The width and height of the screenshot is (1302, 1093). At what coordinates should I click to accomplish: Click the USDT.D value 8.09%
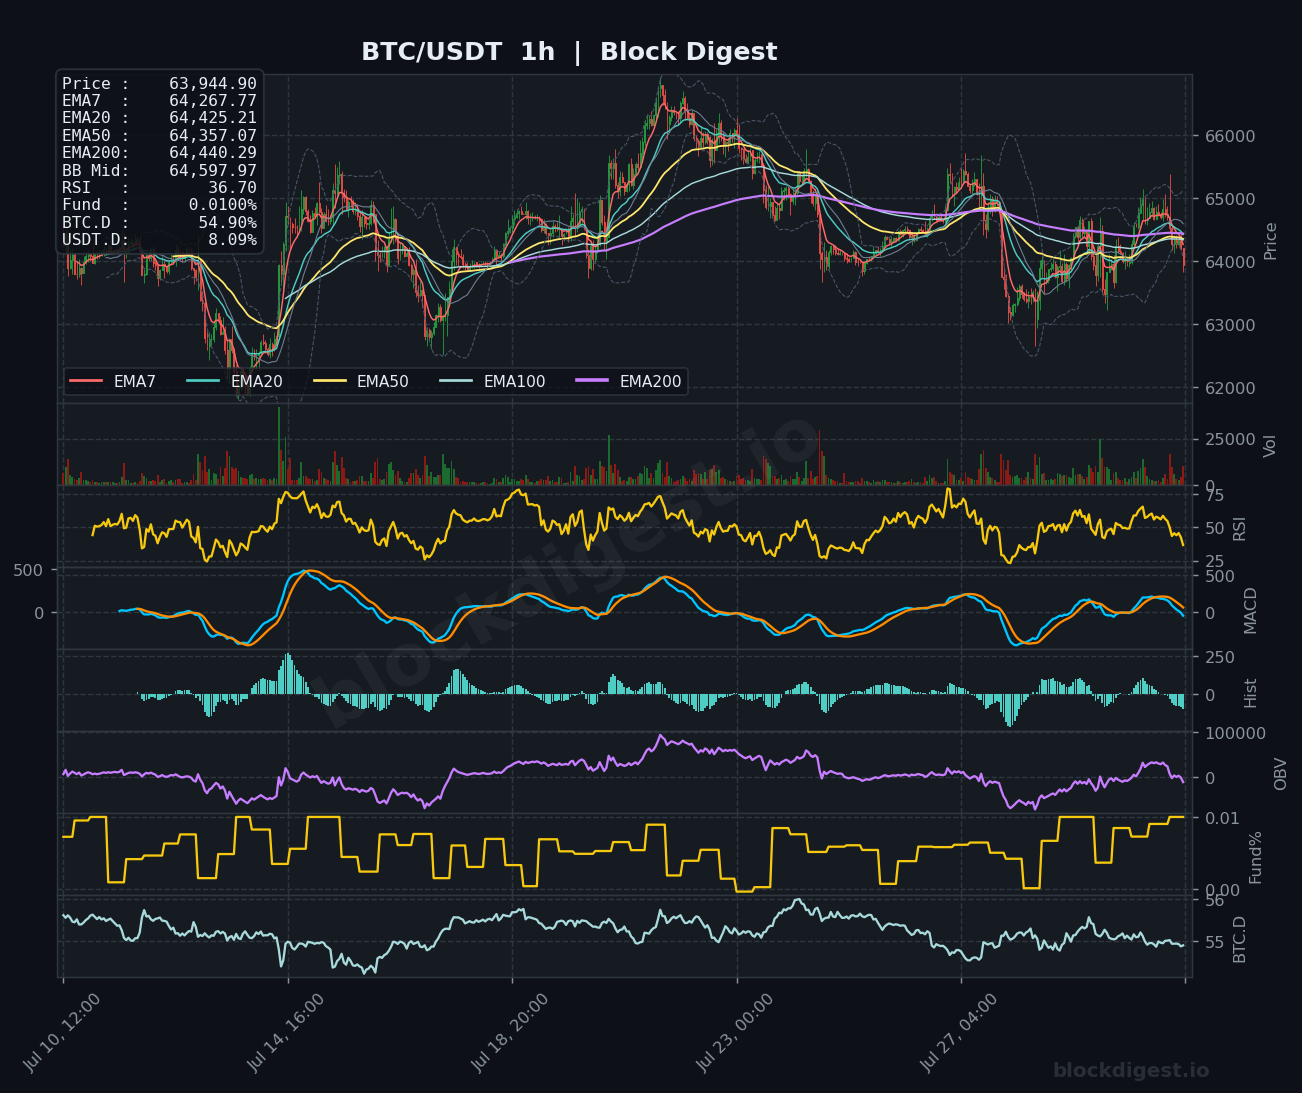click(x=232, y=240)
